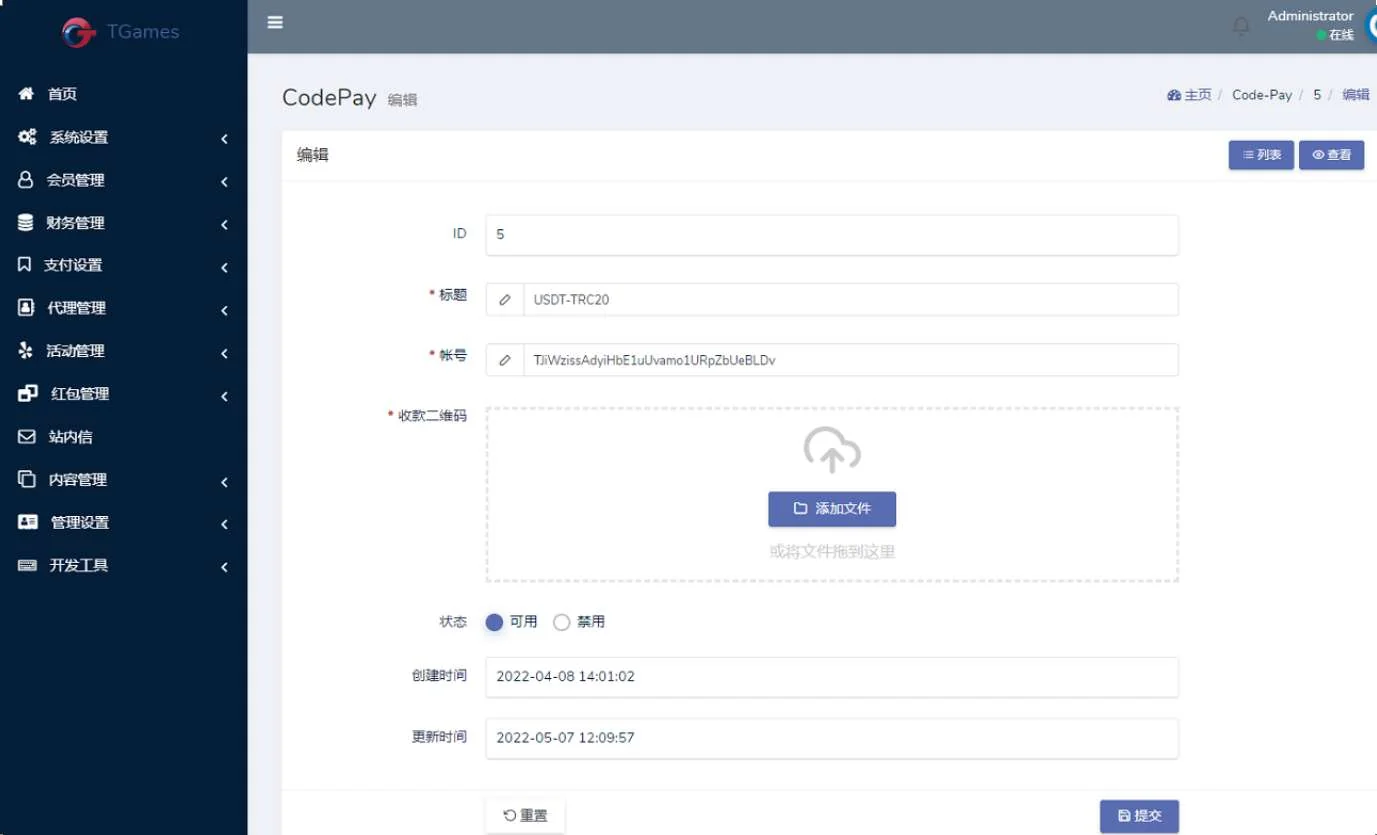Open the notification bell icon
Screen dimensions: 1377x835
coord(1241,26)
